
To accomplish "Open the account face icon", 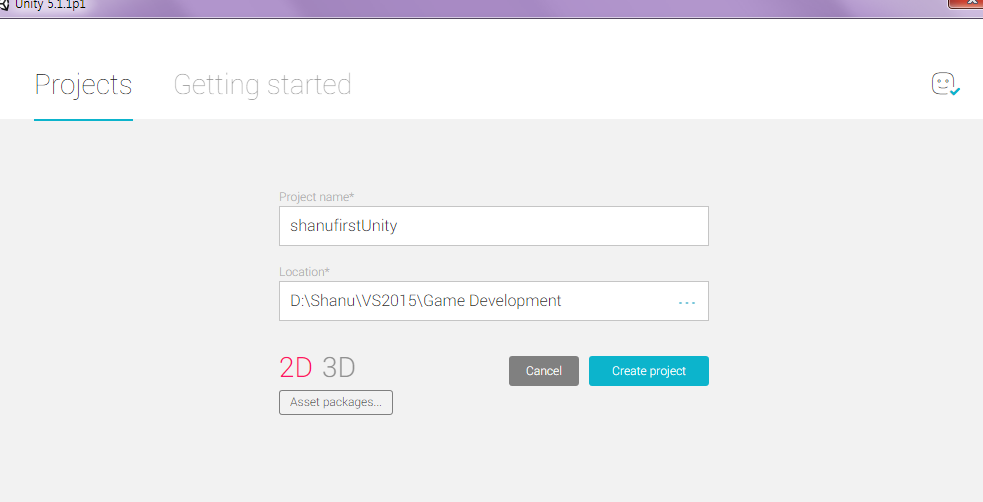I will 945,84.
